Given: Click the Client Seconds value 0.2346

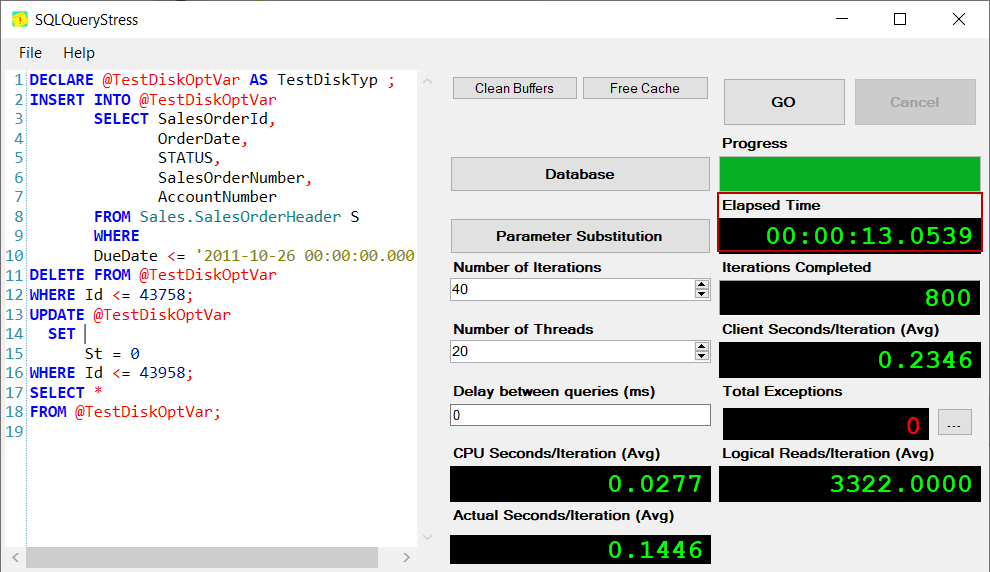Looking at the screenshot, I should pyautogui.click(x=925, y=360).
